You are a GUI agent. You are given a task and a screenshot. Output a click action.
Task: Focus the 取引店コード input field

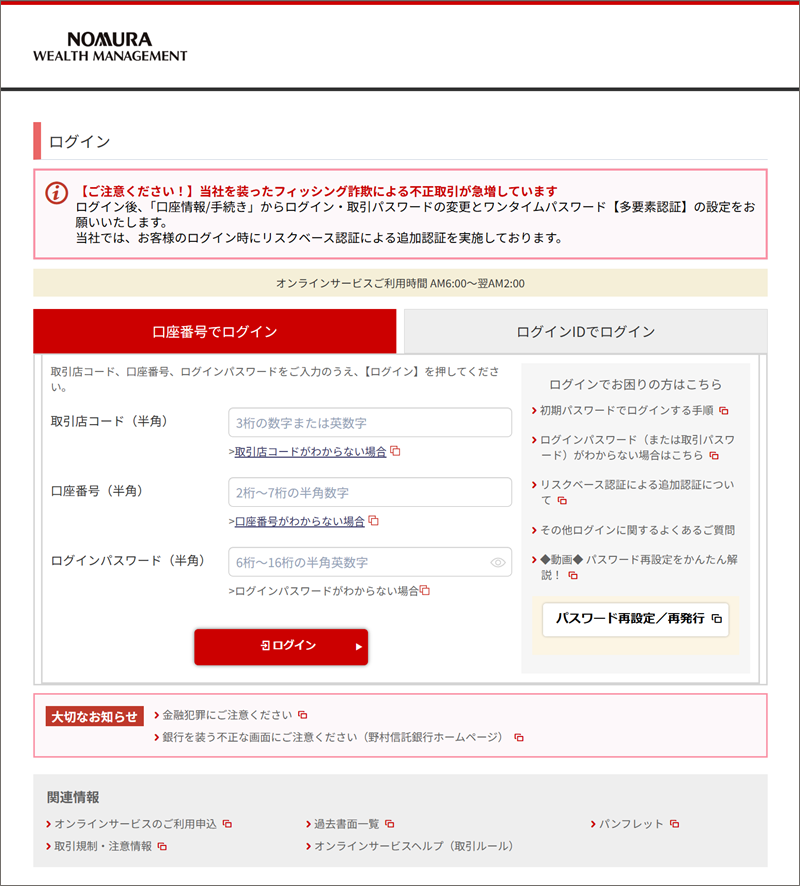[369, 422]
